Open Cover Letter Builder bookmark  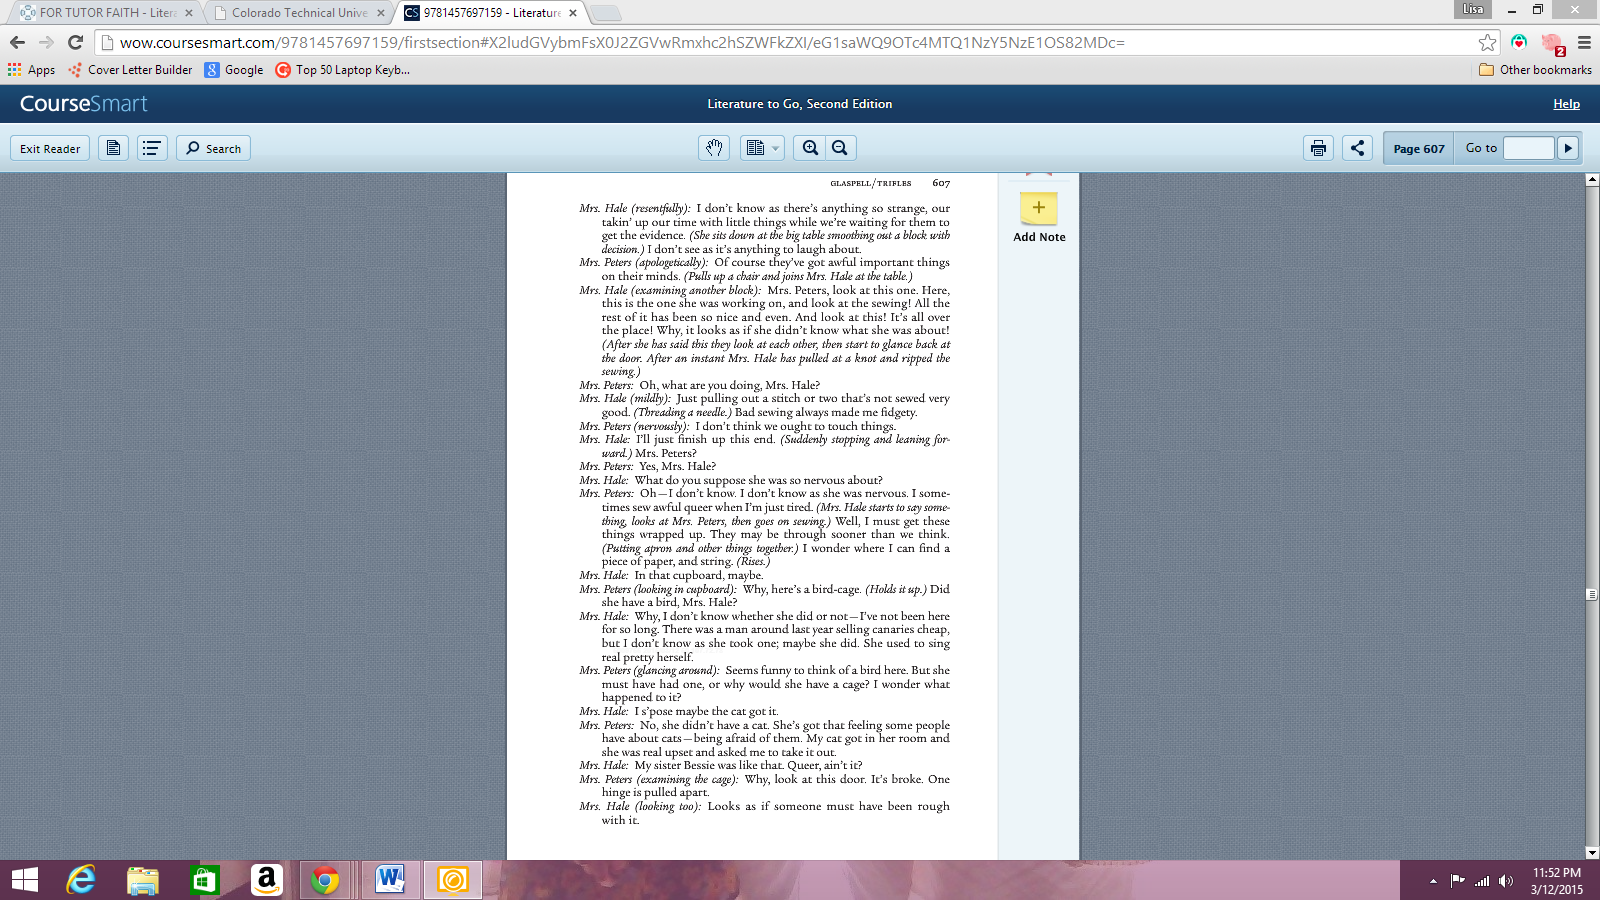(130, 70)
